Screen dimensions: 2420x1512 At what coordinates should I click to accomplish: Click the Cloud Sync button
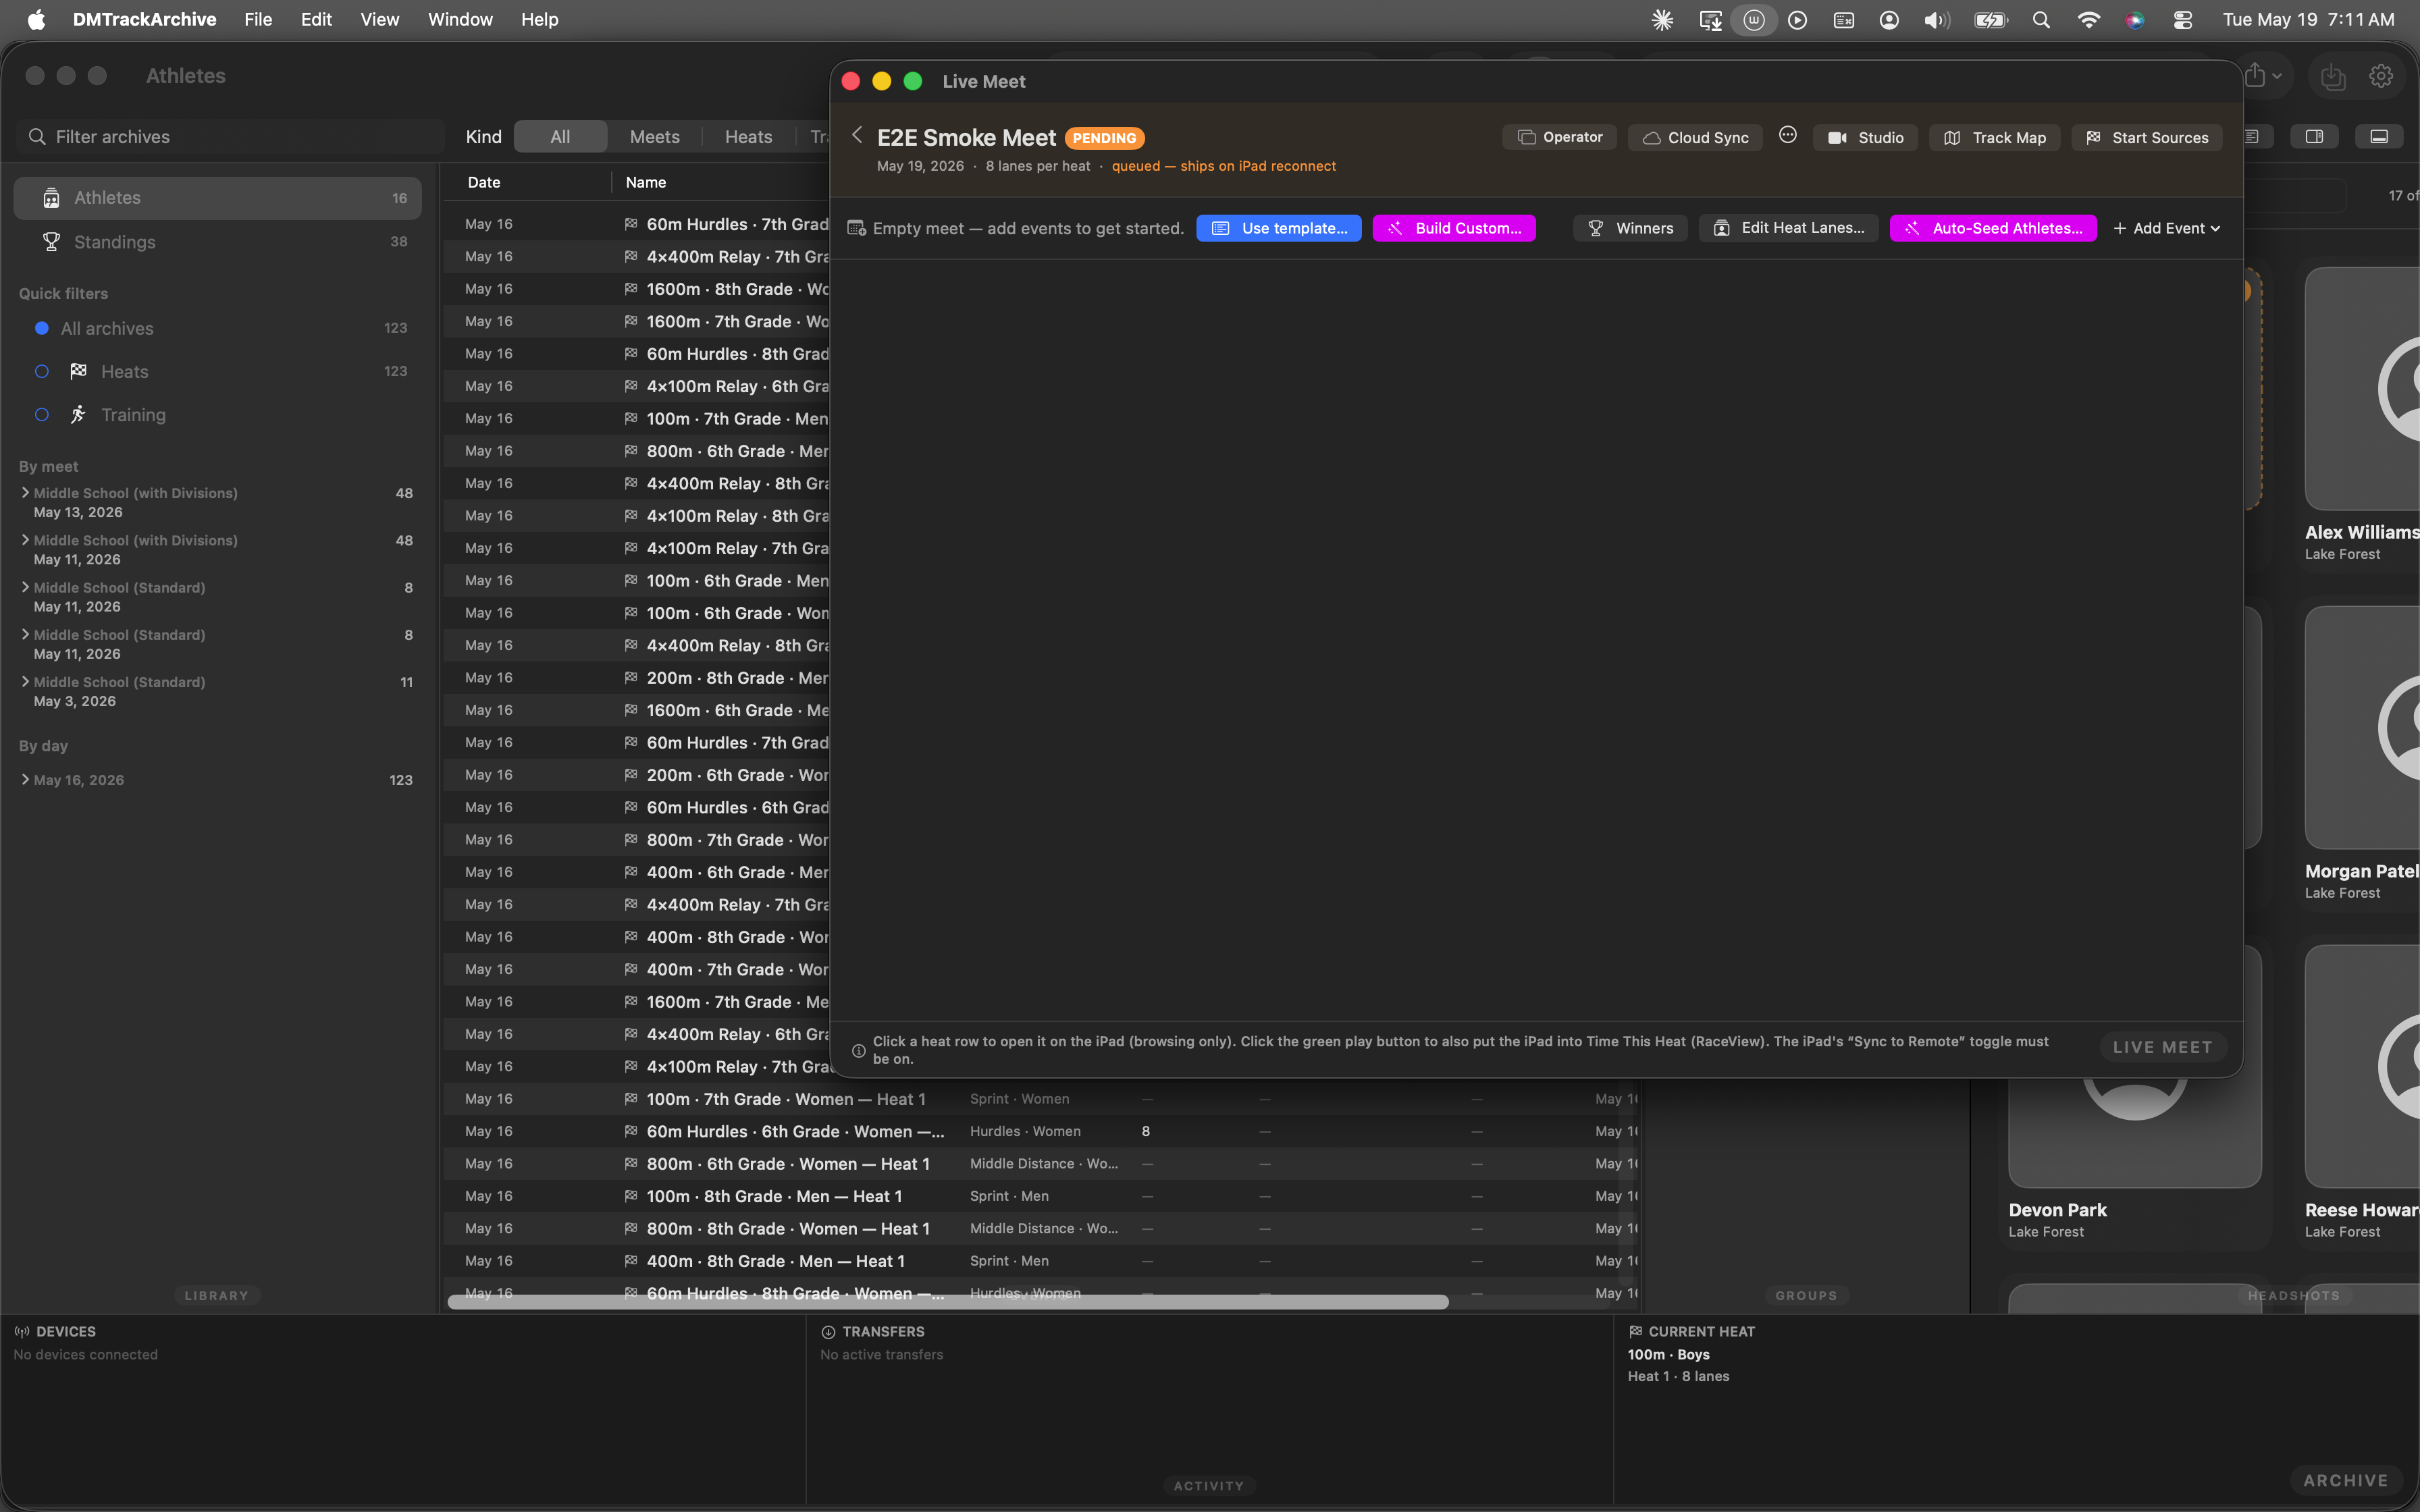pos(1695,138)
